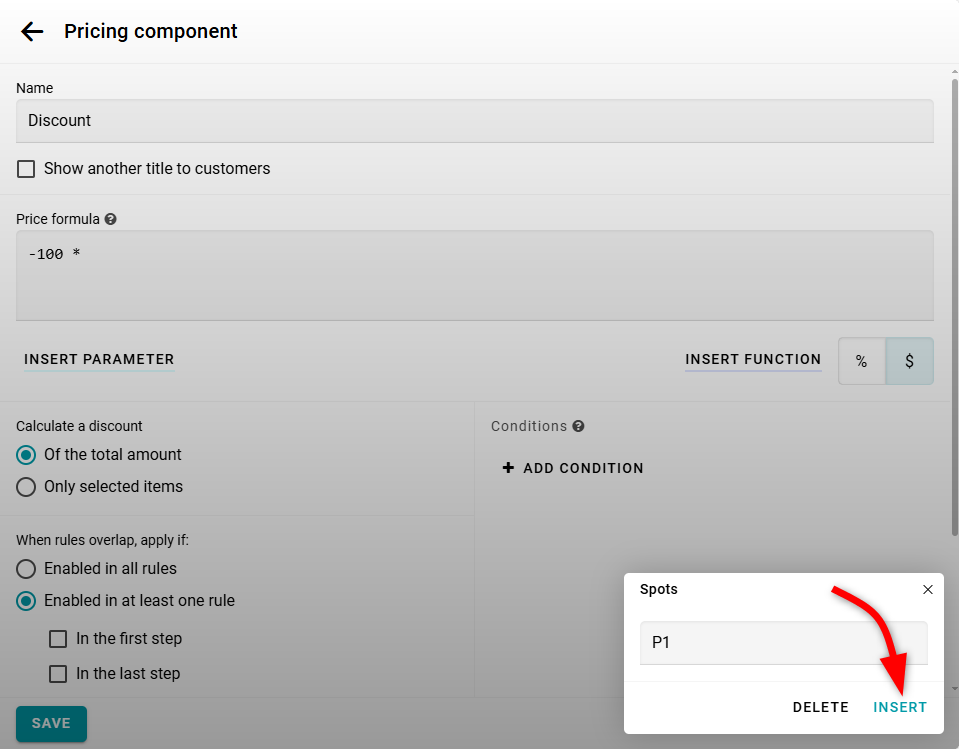Enable Show another title to customers
This screenshot has height=749, width=959.
point(27,169)
